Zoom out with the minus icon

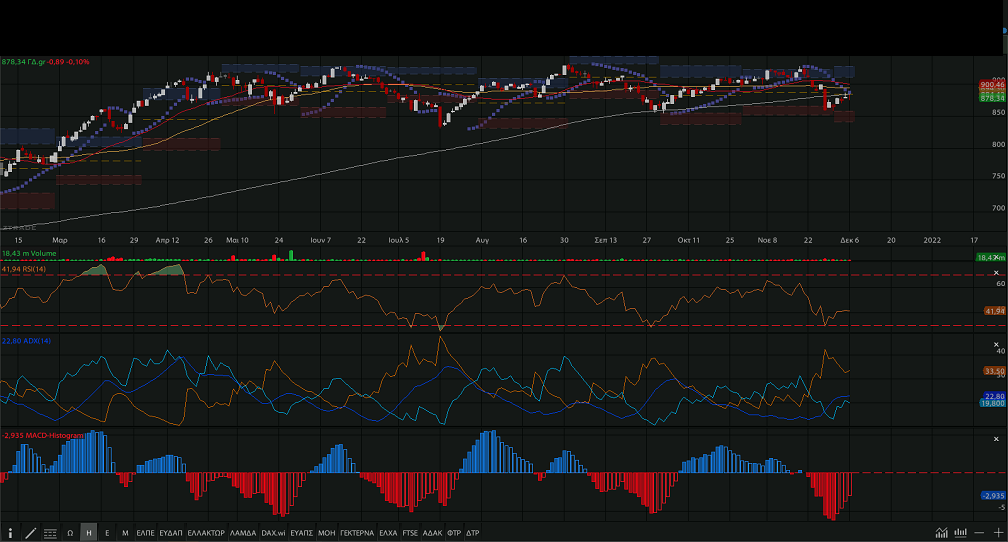pyautogui.click(x=980, y=533)
